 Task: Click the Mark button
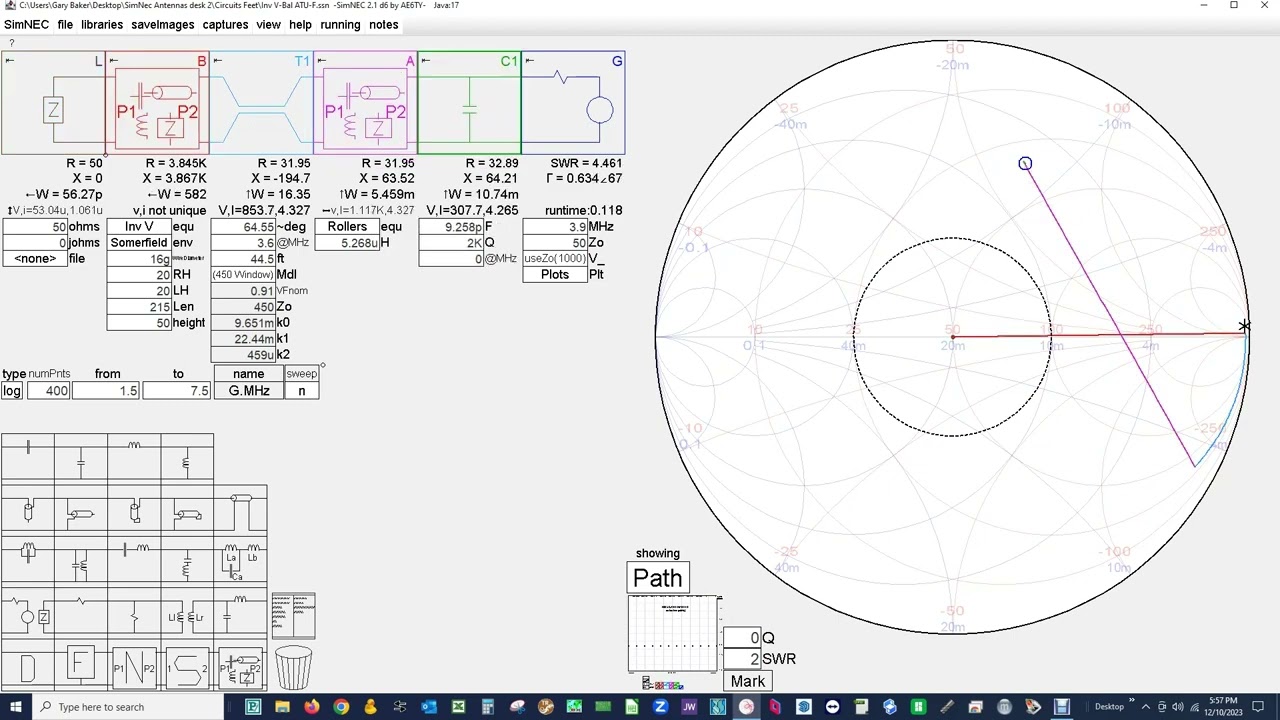[748, 681]
